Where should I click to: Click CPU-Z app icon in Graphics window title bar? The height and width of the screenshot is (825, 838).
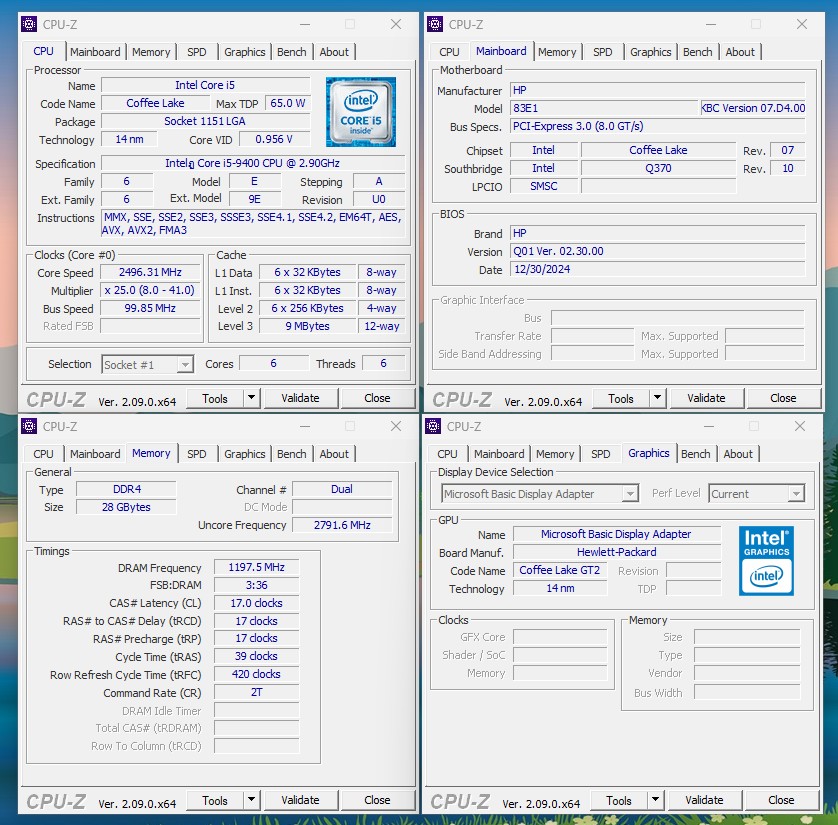point(433,426)
